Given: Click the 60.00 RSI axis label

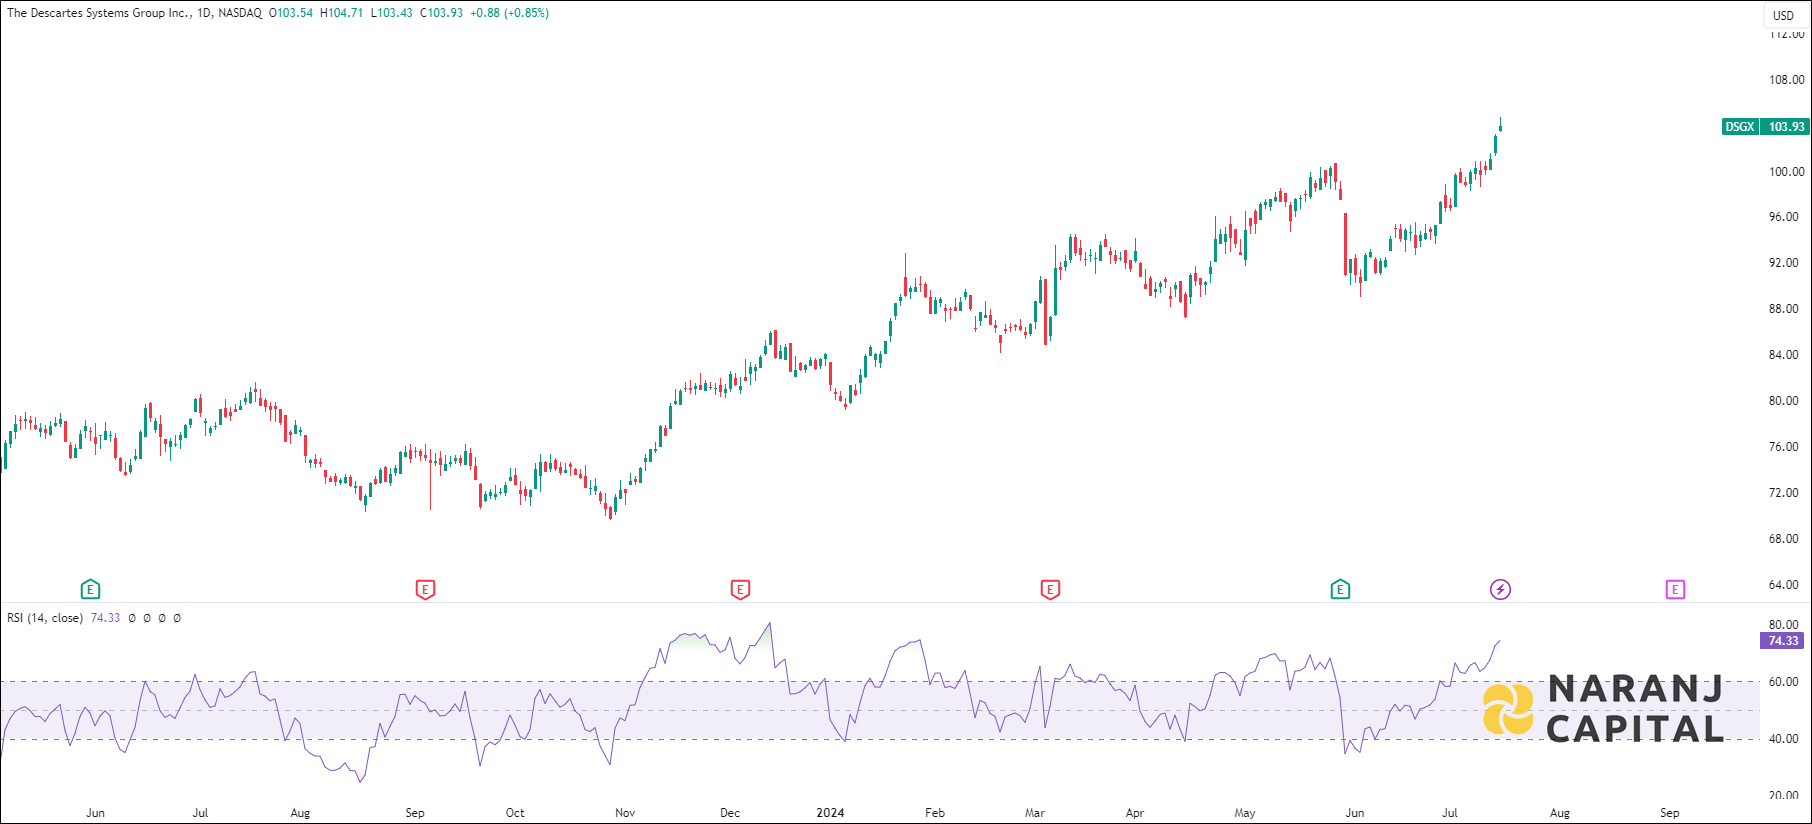Looking at the screenshot, I should (x=1783, y=682).
